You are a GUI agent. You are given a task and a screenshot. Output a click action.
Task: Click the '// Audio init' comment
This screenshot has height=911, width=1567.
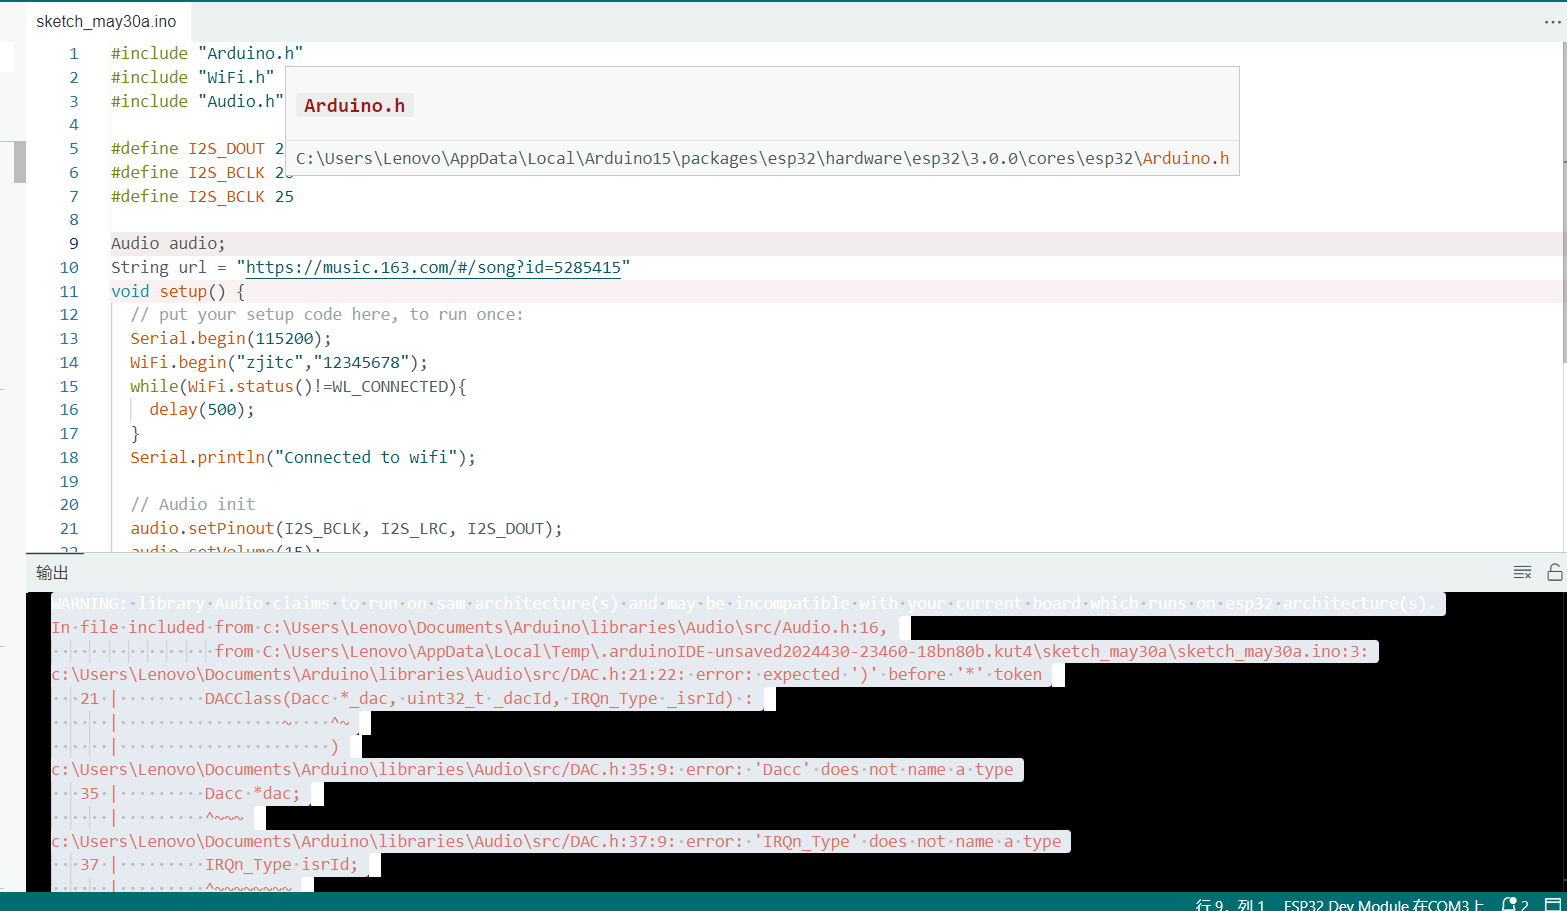[x=193, y=504]
